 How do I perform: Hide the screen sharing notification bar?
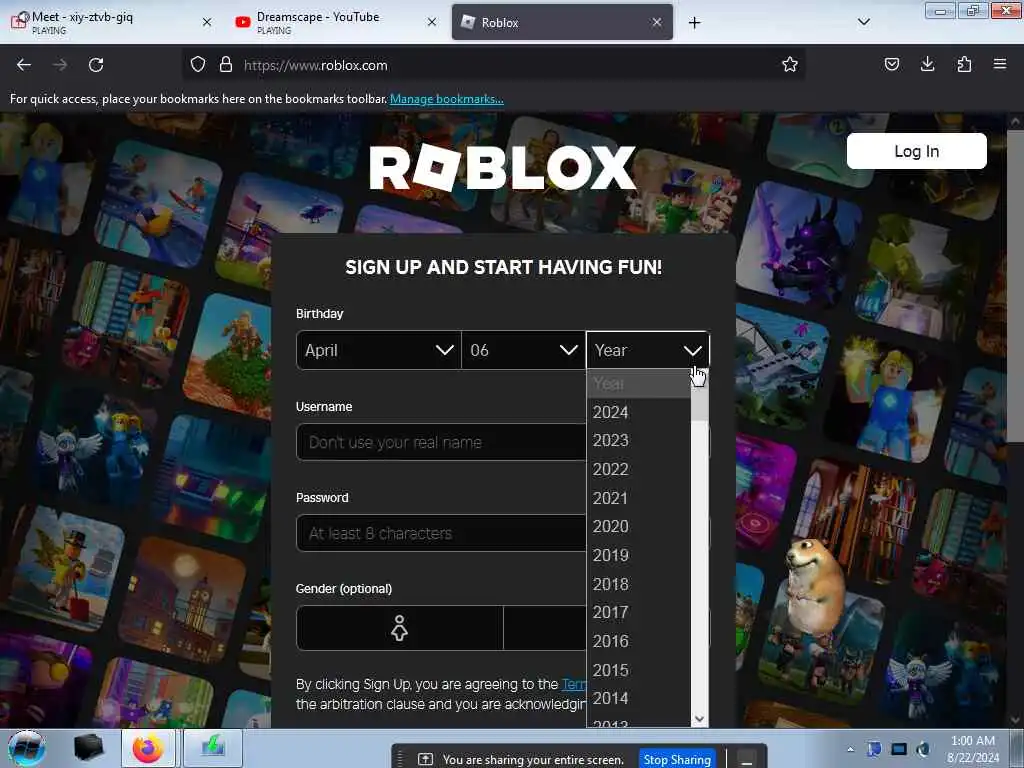[747, 760]
